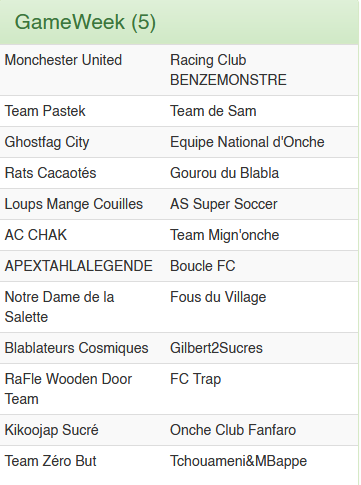Select Rats Cacaotés team
The image size is (361, 485).
tap(50, 173)
